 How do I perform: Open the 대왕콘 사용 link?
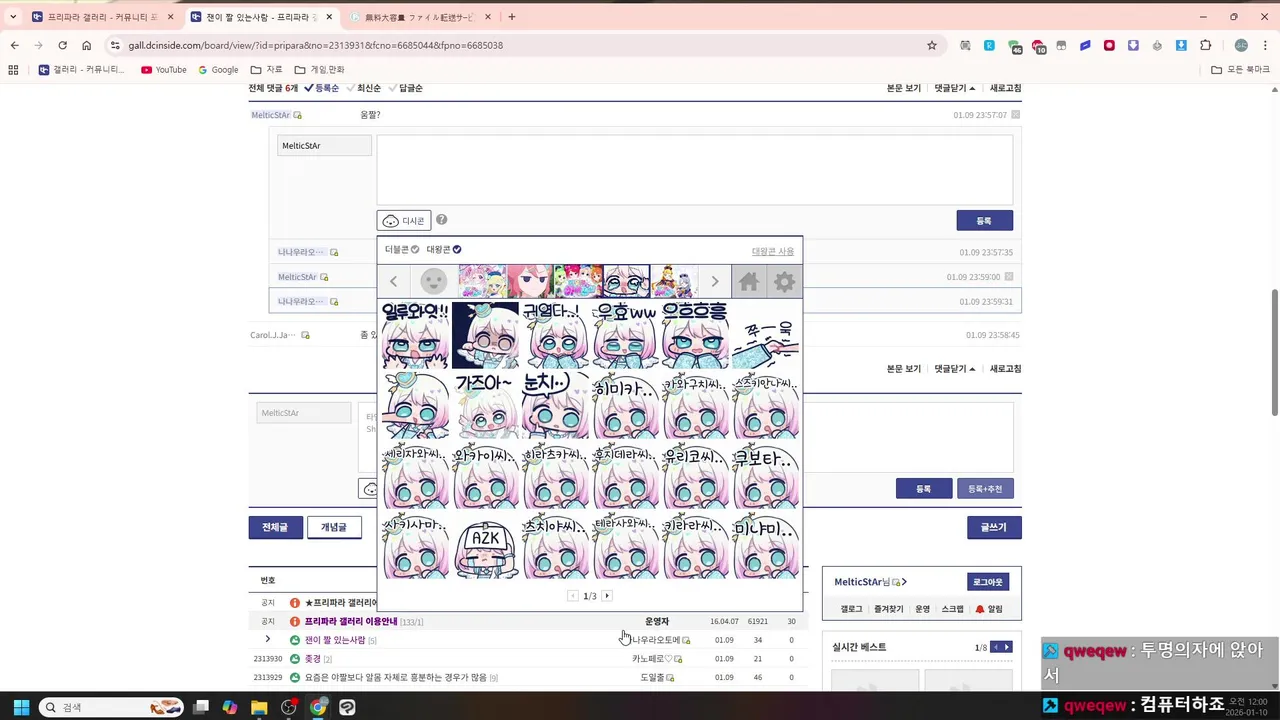[773, 251]
